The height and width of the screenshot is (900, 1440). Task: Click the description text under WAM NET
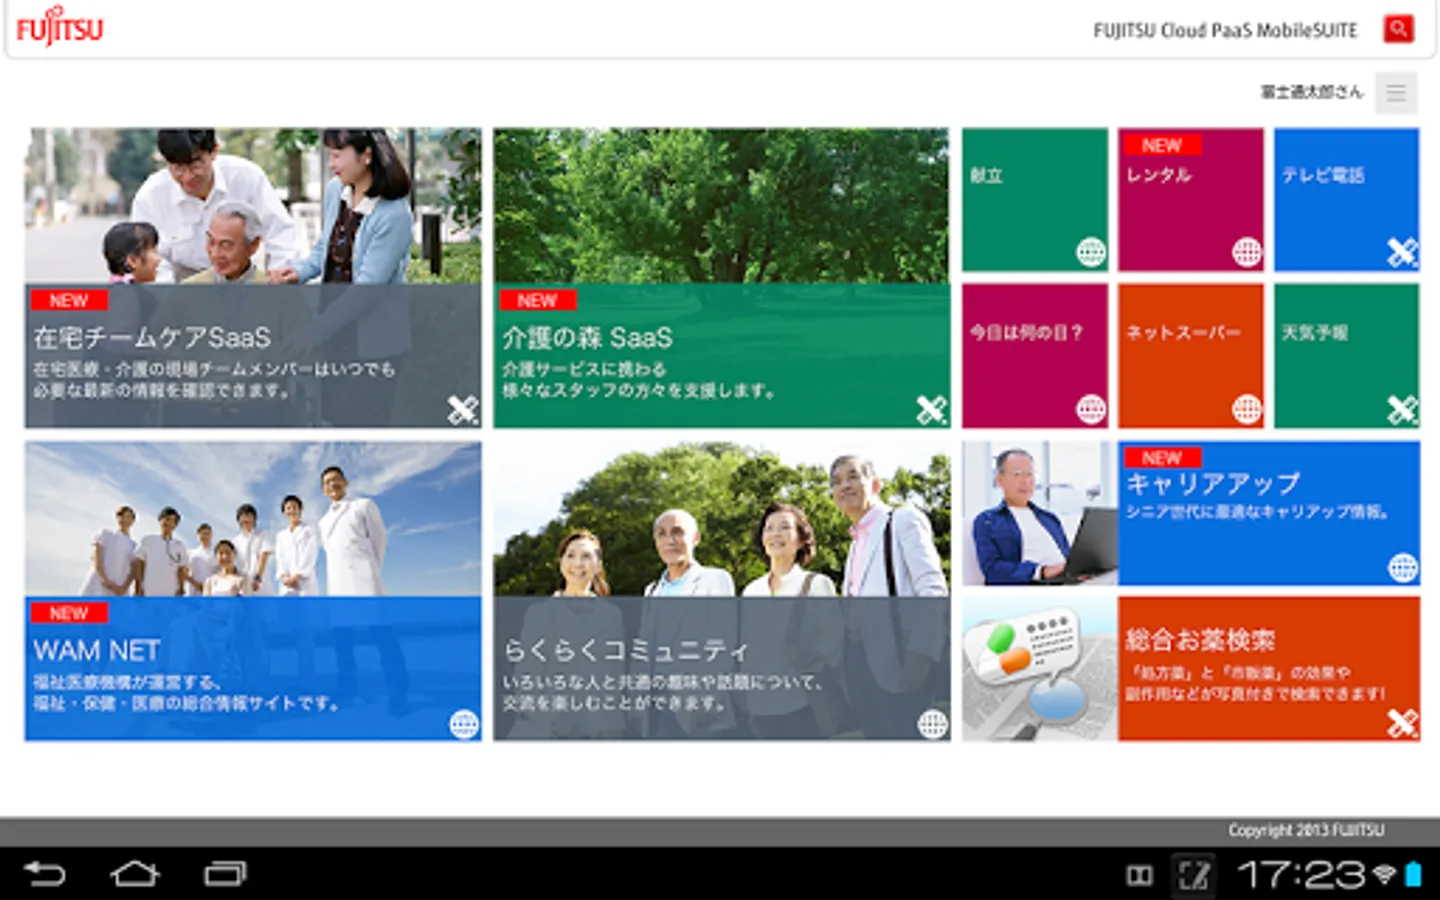coord(186,693)
